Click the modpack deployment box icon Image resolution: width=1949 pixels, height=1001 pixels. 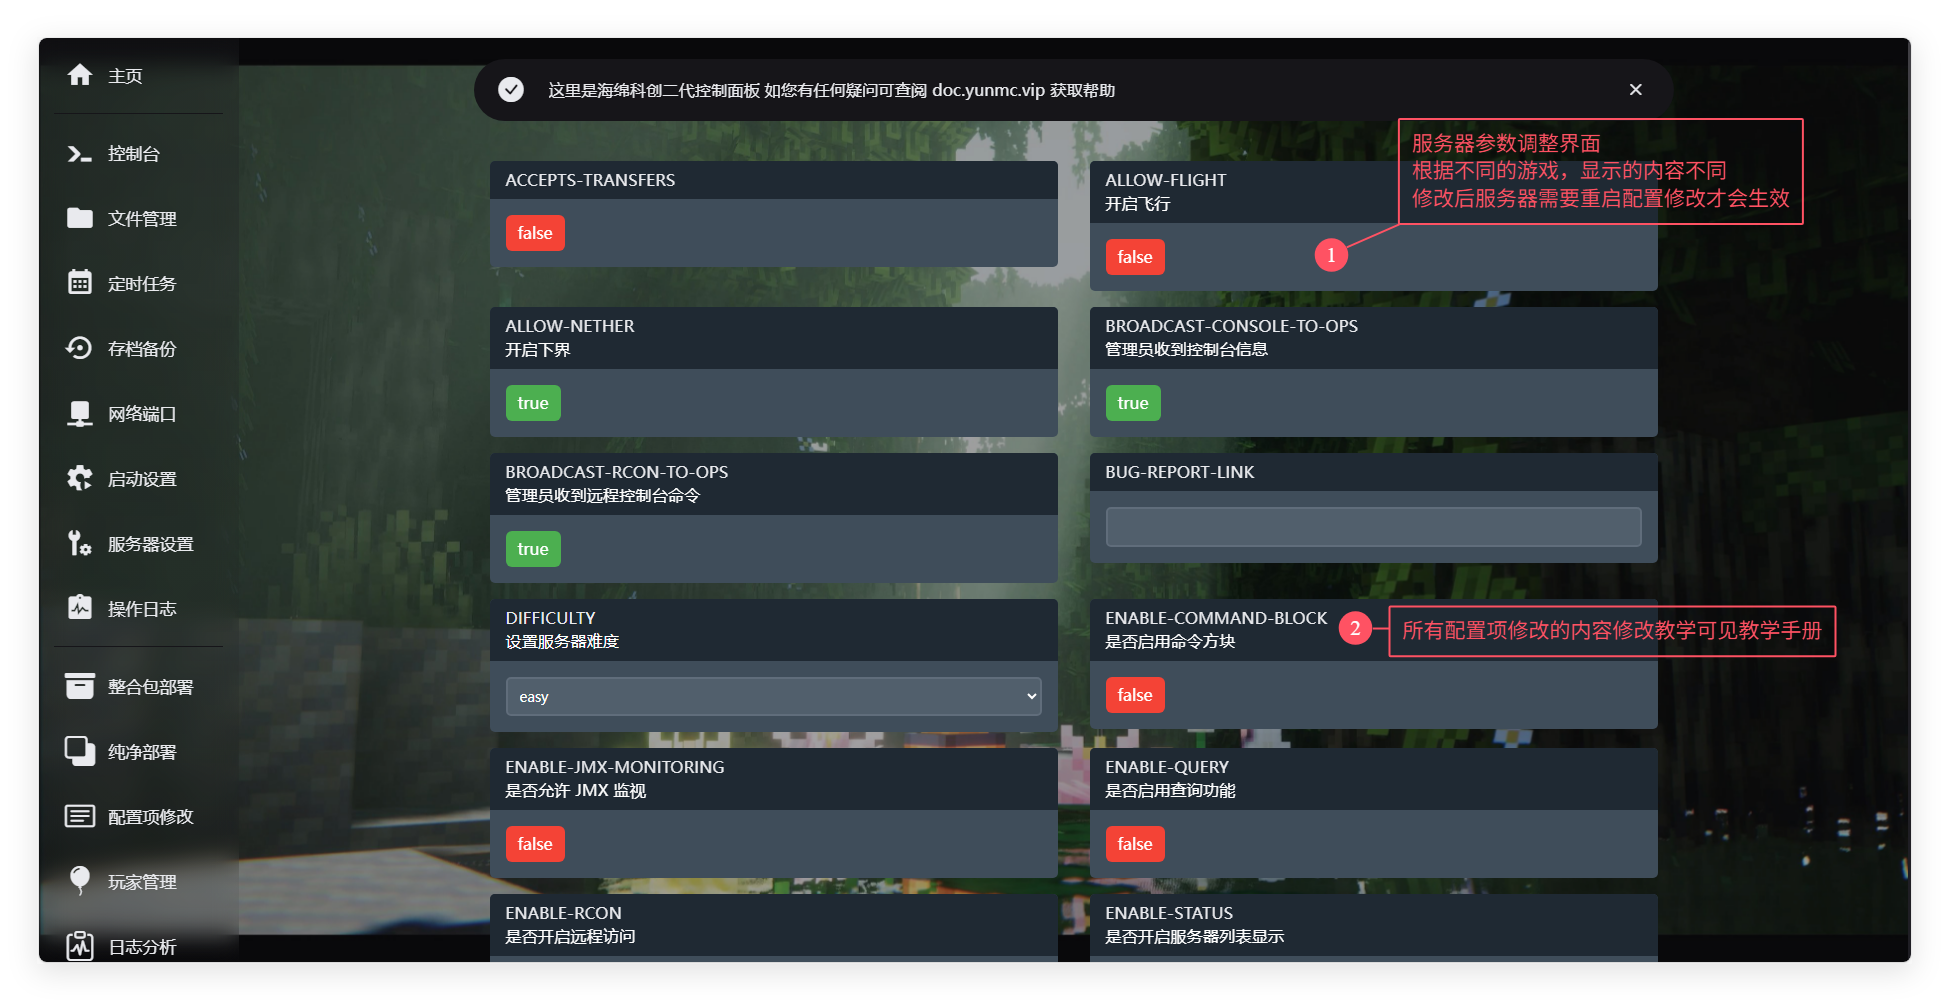80,686
